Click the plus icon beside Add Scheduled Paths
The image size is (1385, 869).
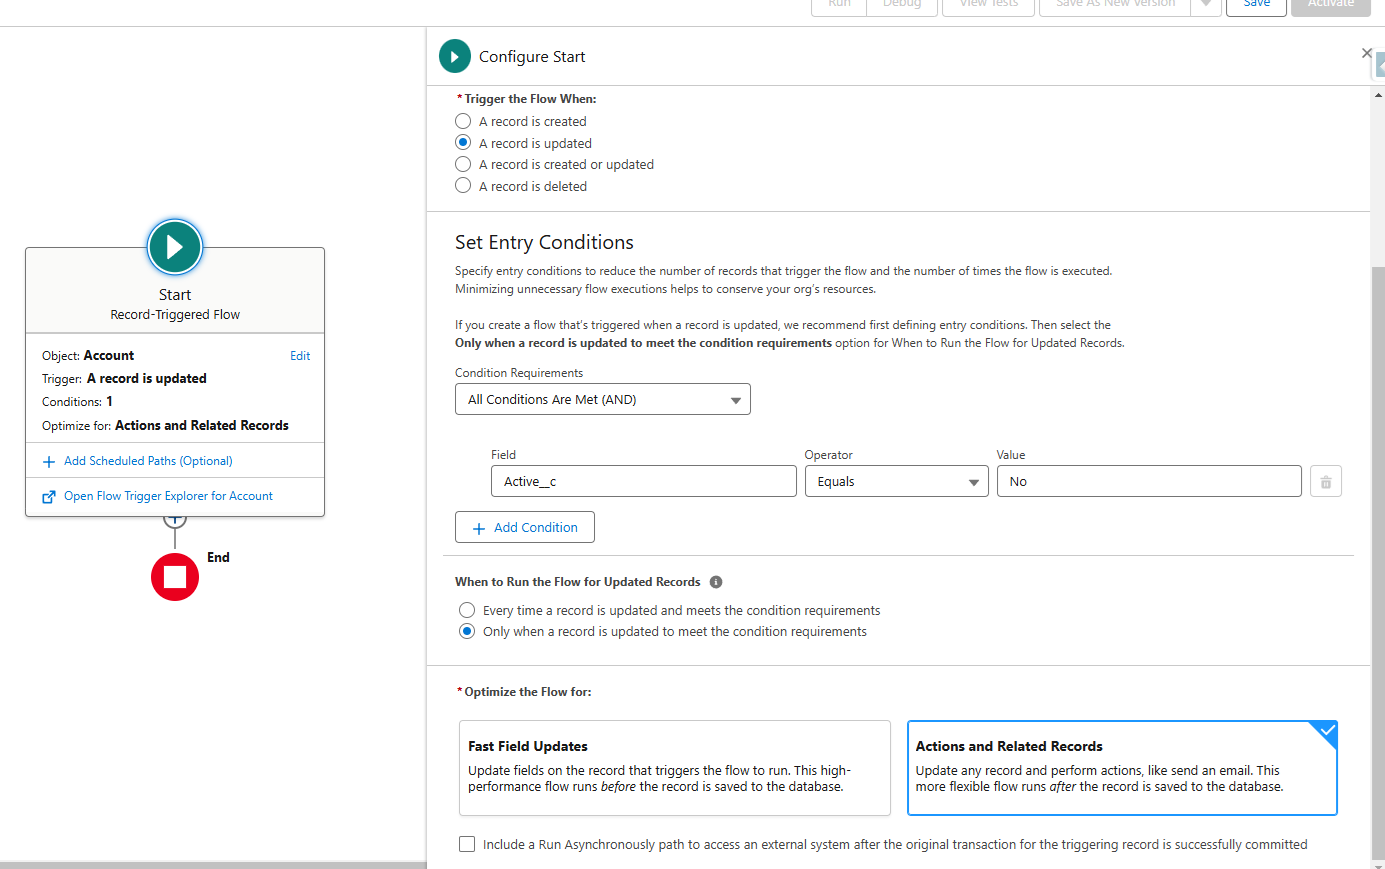point(49,462)
